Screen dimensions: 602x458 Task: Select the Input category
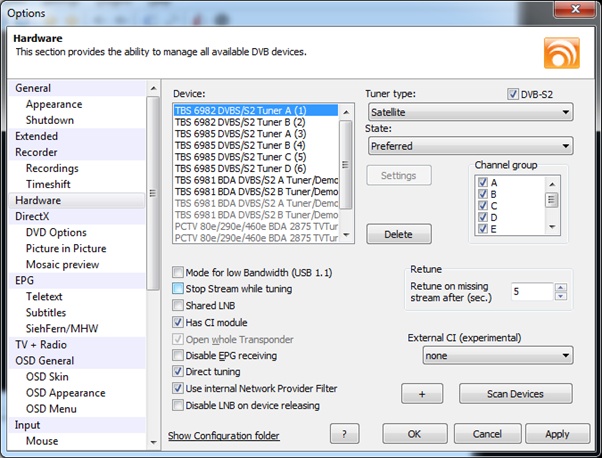tap(77, 425)
